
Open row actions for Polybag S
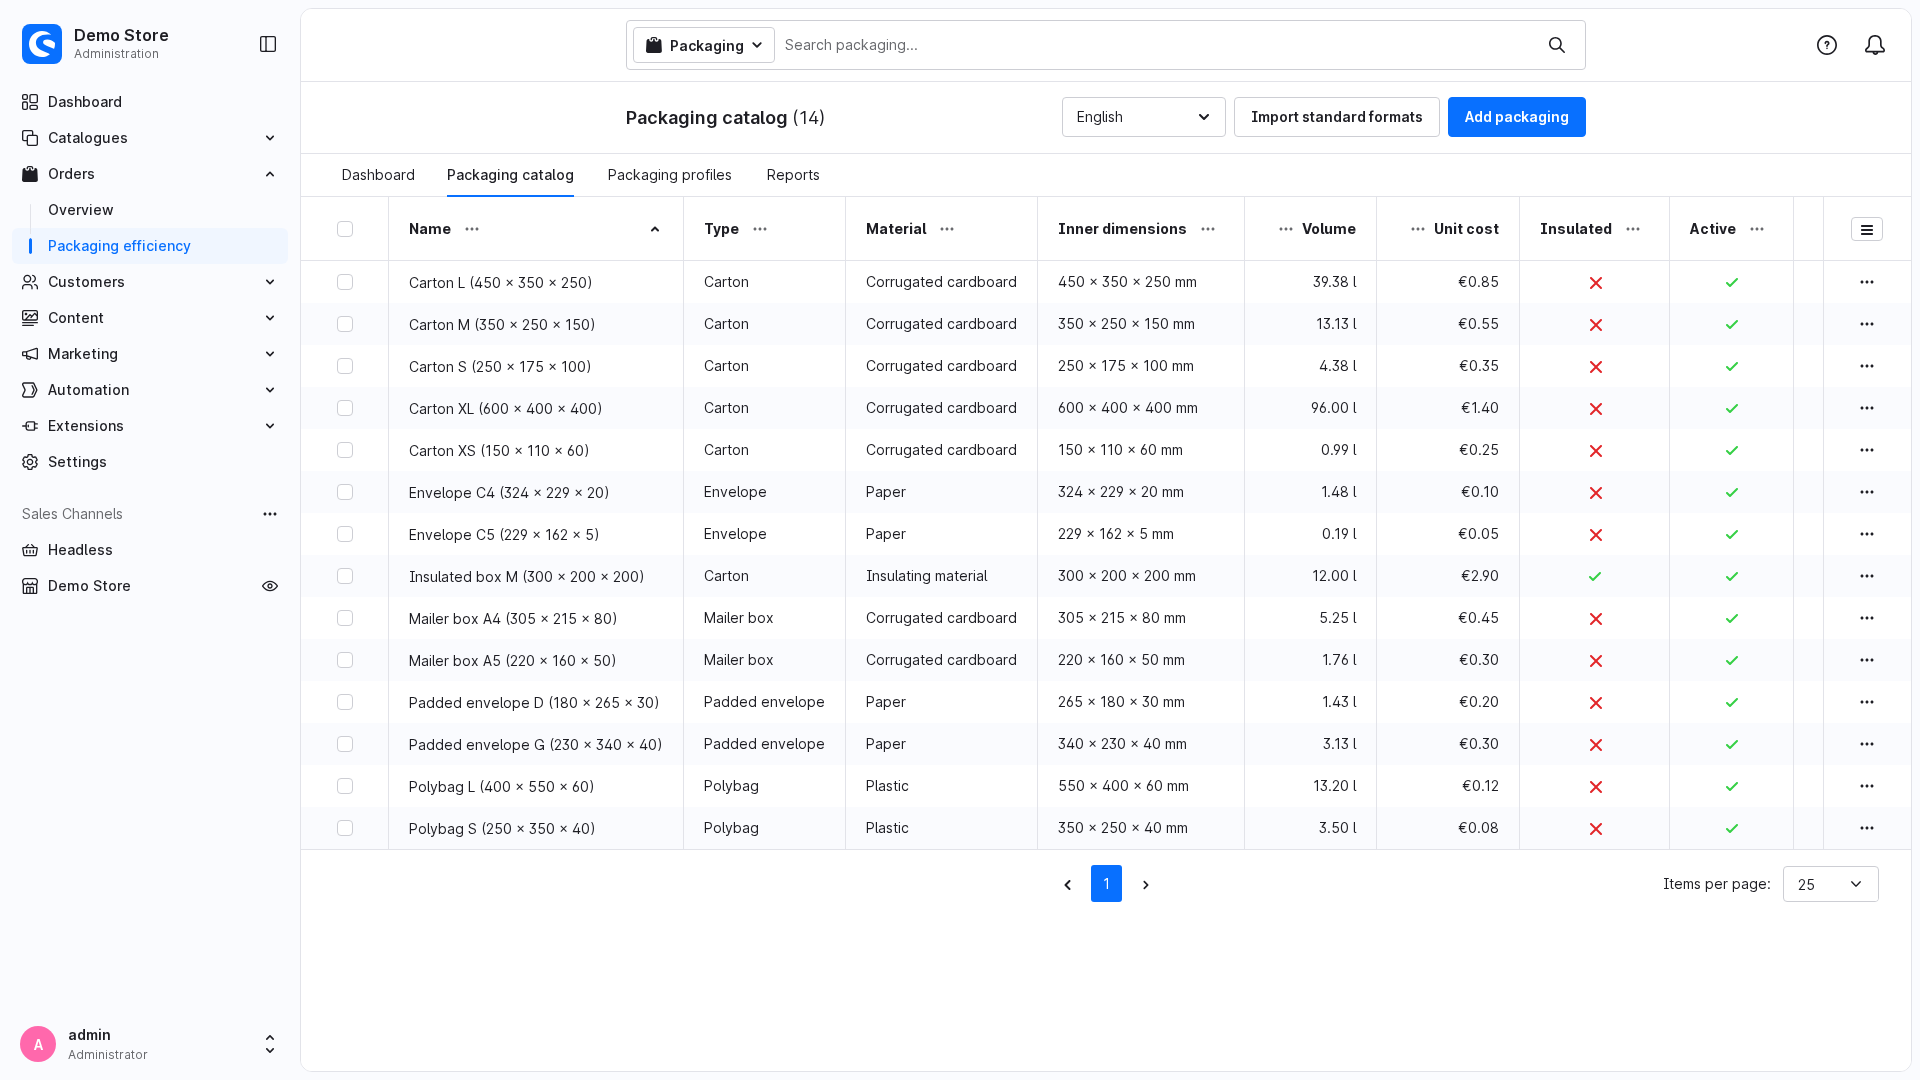1867,828
